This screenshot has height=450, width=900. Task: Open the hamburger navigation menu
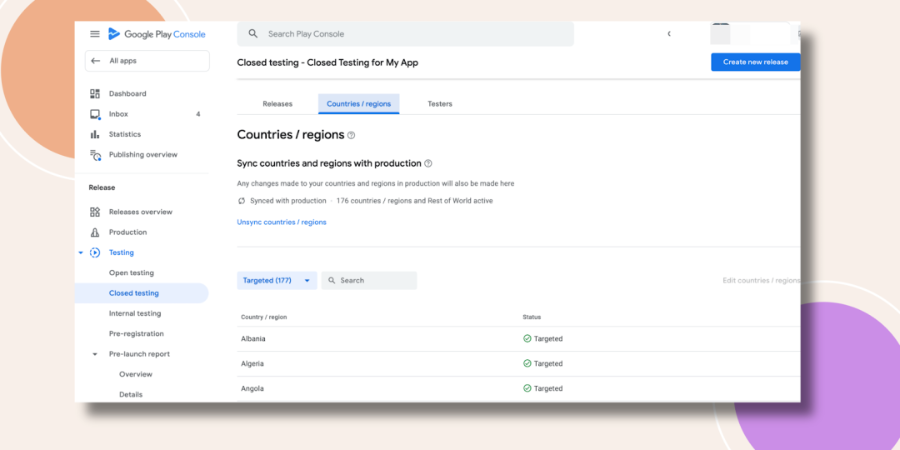tap(95, 34)
